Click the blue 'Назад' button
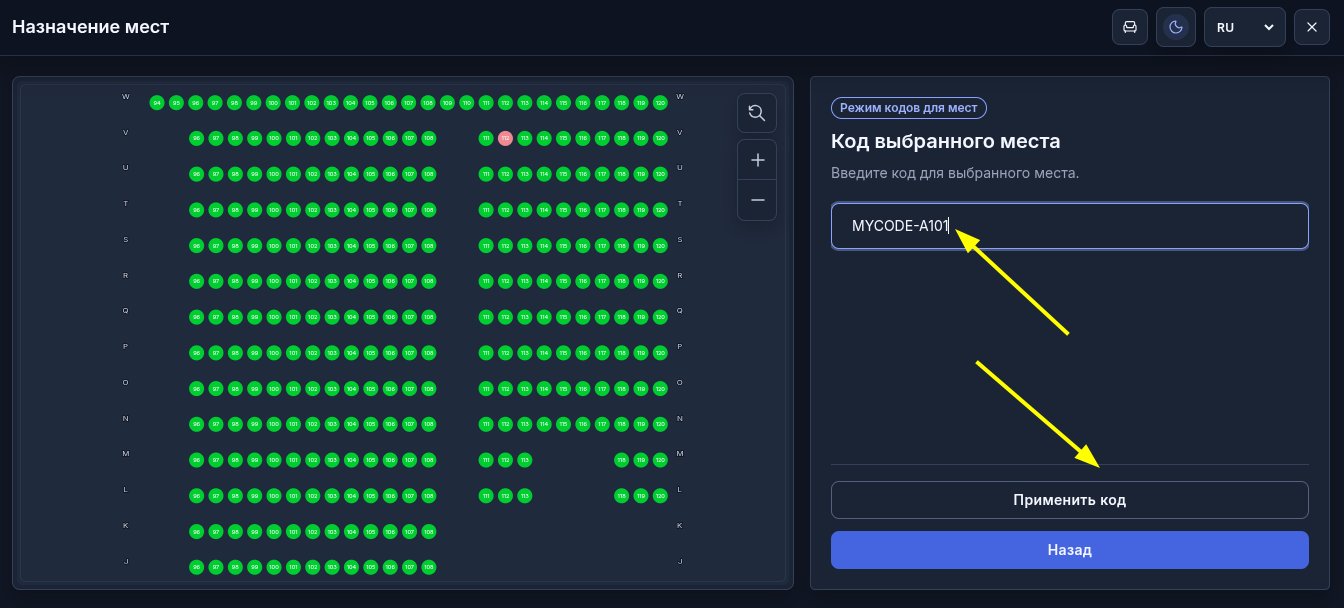 click(1069, 550)
